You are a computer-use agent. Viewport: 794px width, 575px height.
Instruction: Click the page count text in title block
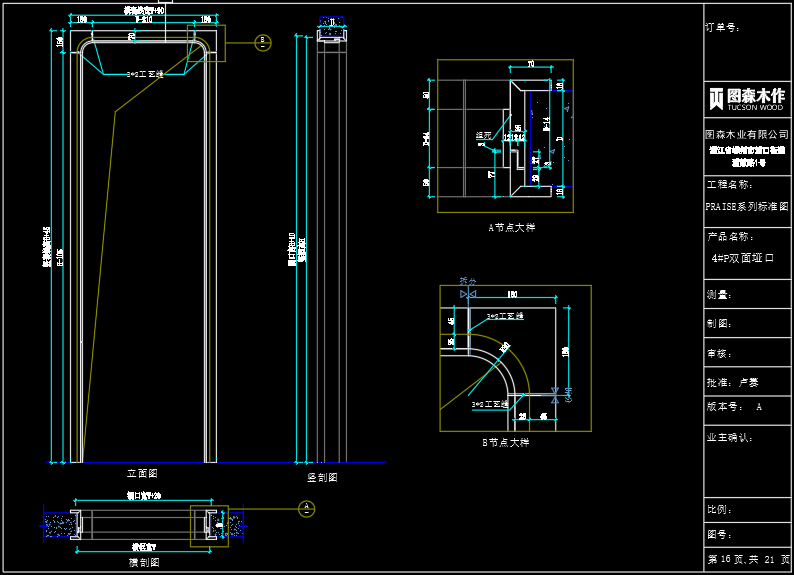[748, 559]
